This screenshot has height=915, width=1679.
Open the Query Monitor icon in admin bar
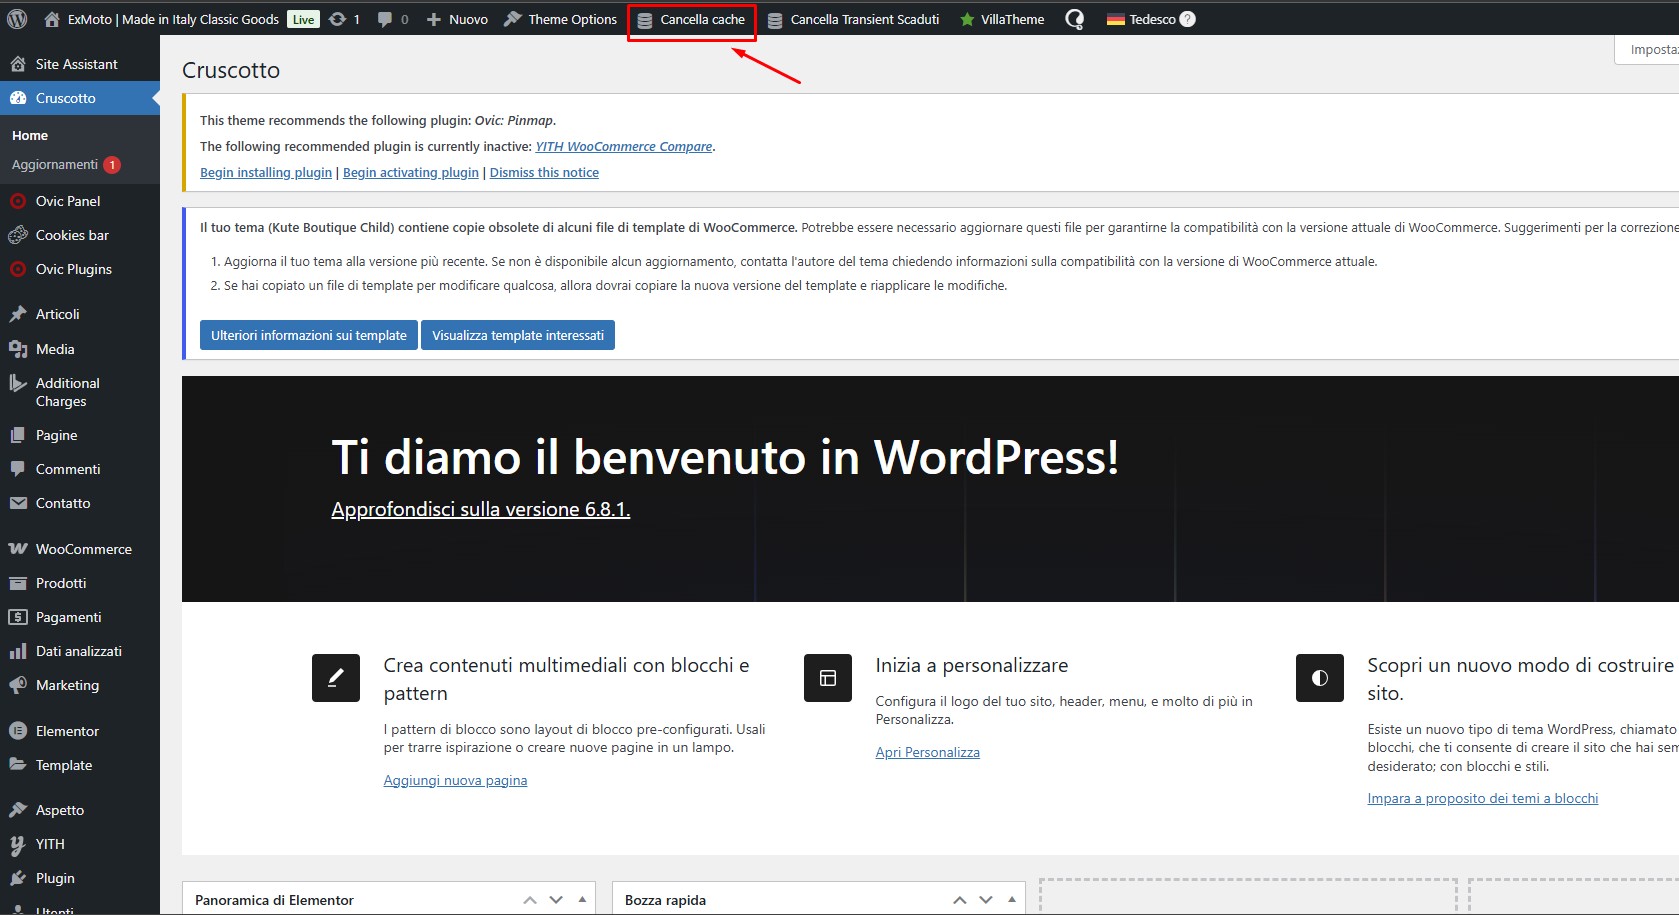click(x=1075, y=19)
